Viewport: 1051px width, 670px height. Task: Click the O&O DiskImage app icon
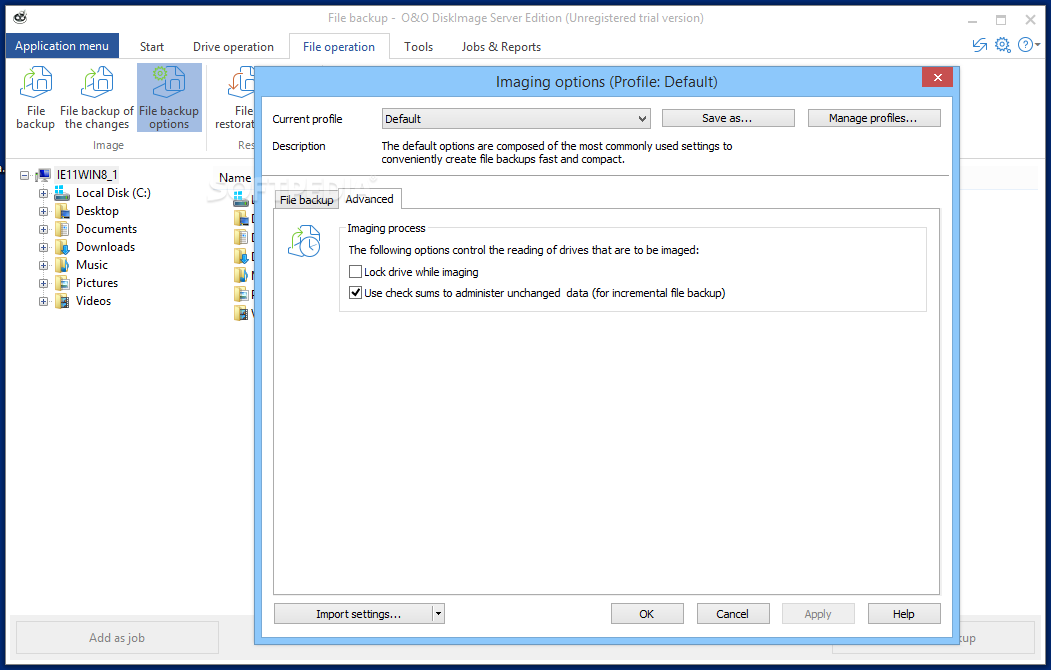pos(20,17)
